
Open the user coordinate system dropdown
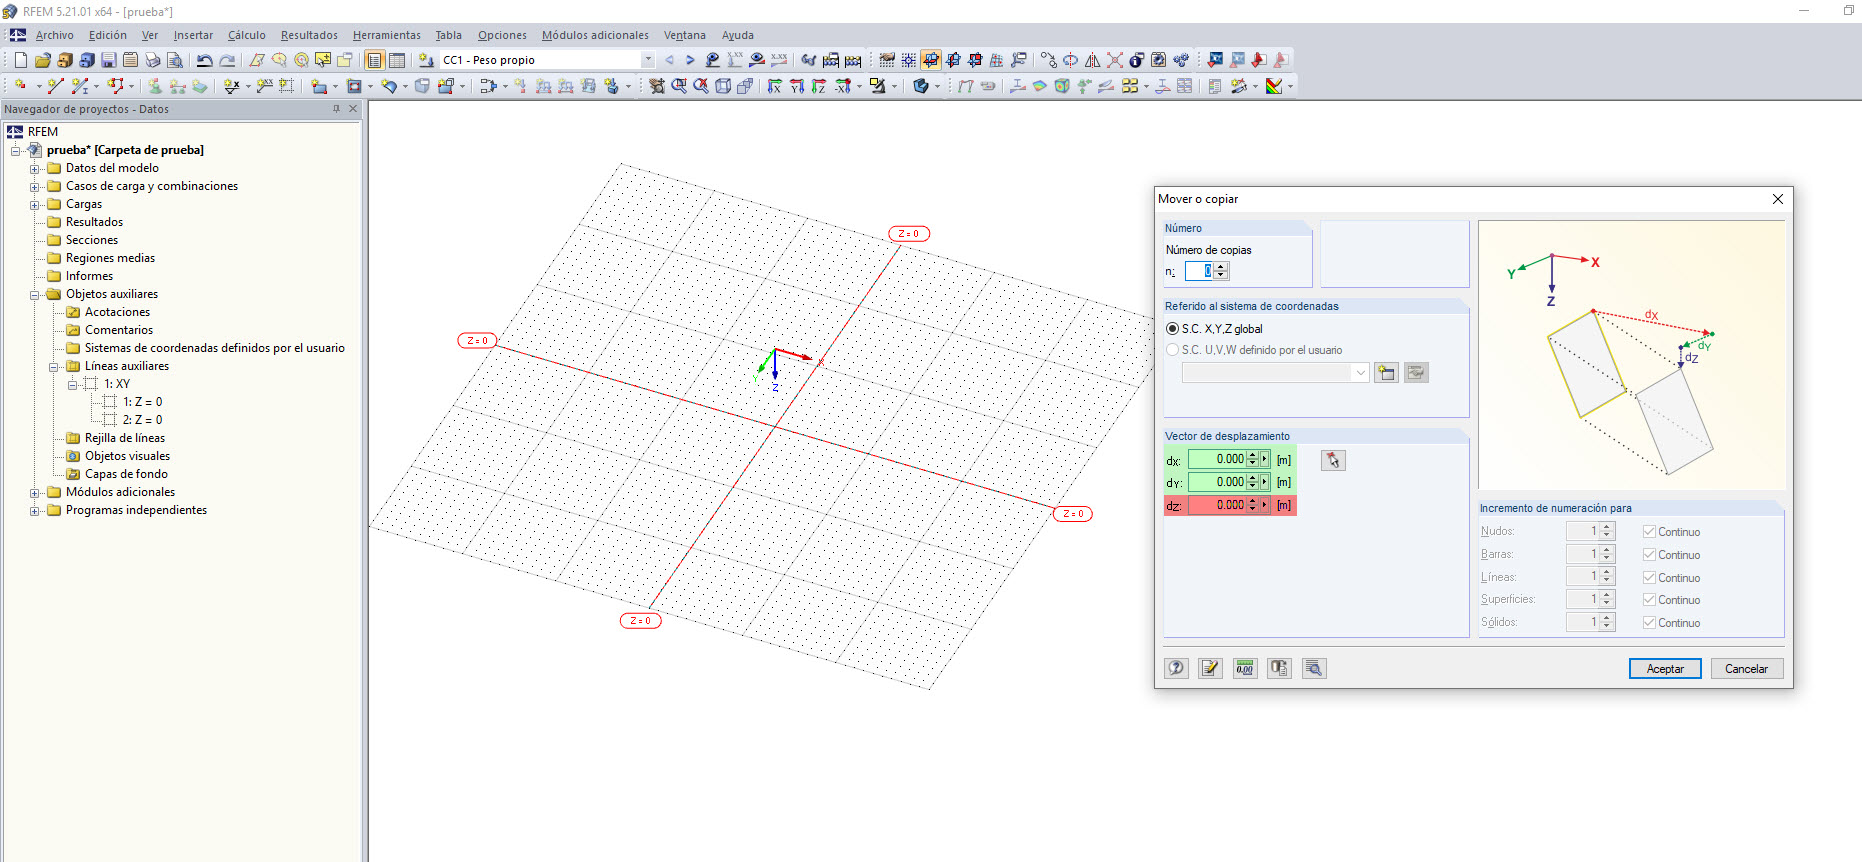coord(1360,373)
